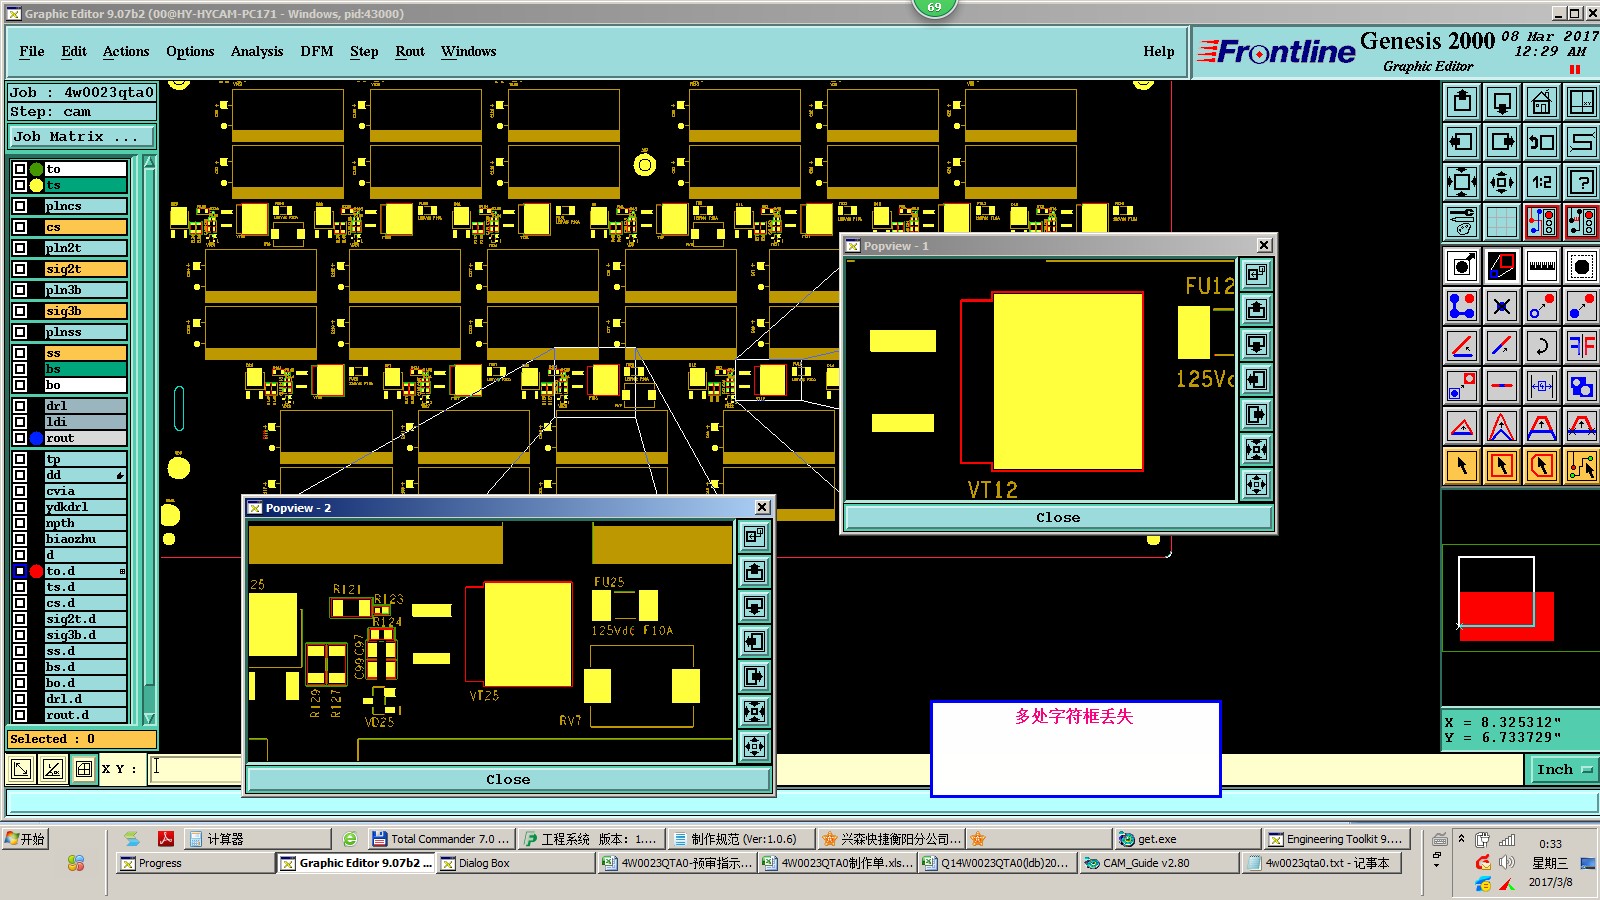This screenshot has height=900, width=1600.
Task: Click the layer list scroll-up arrow
Action: [149, 162]
